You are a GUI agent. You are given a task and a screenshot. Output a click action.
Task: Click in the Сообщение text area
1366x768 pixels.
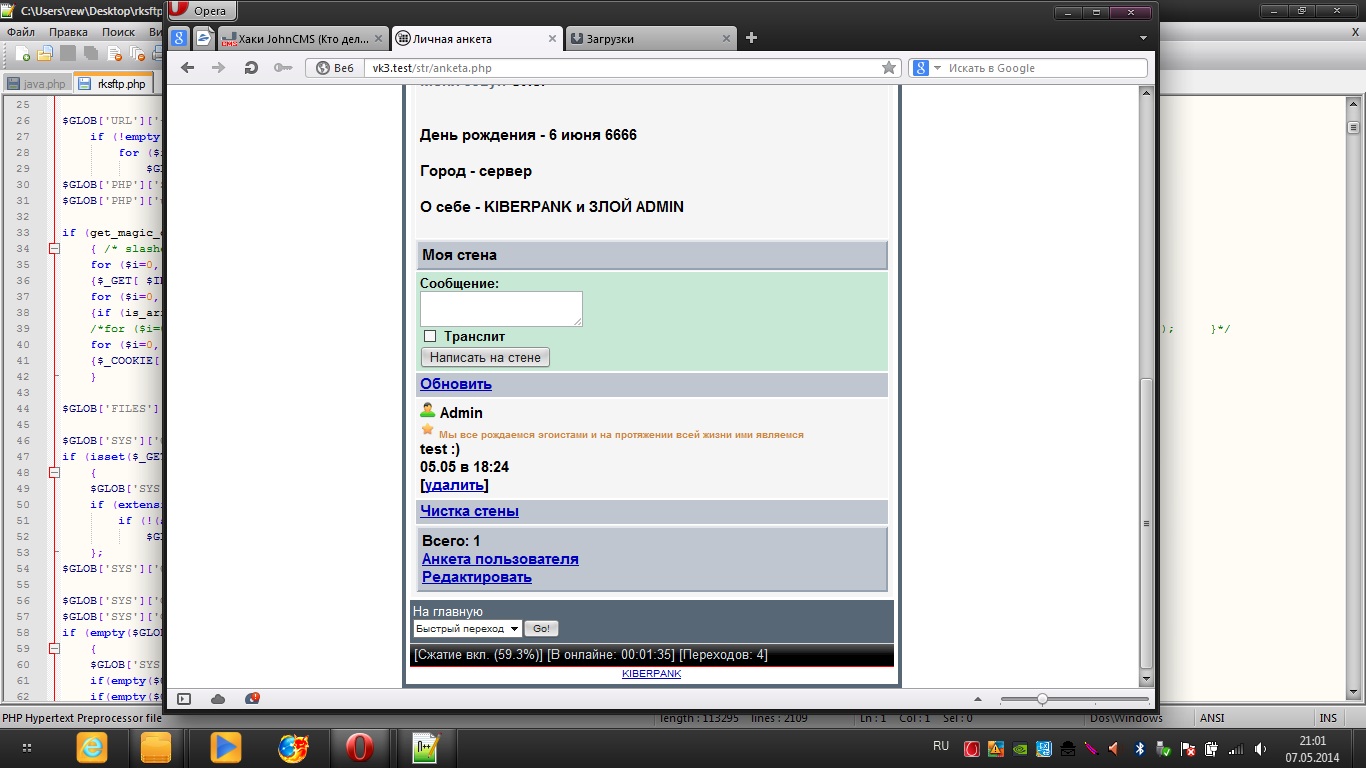click(x=501, y=309)
